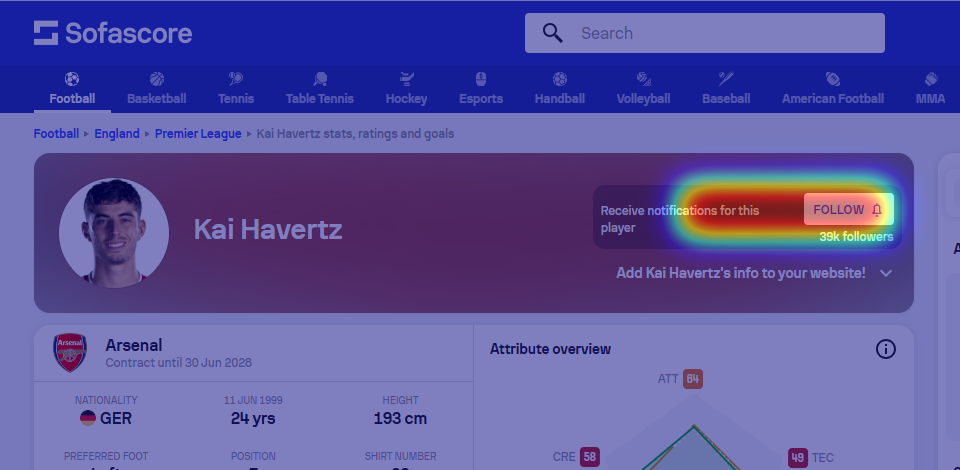The image size is (960, 470).
Task: Select the Basketball sport icon
Action: (x=157, y=79)
